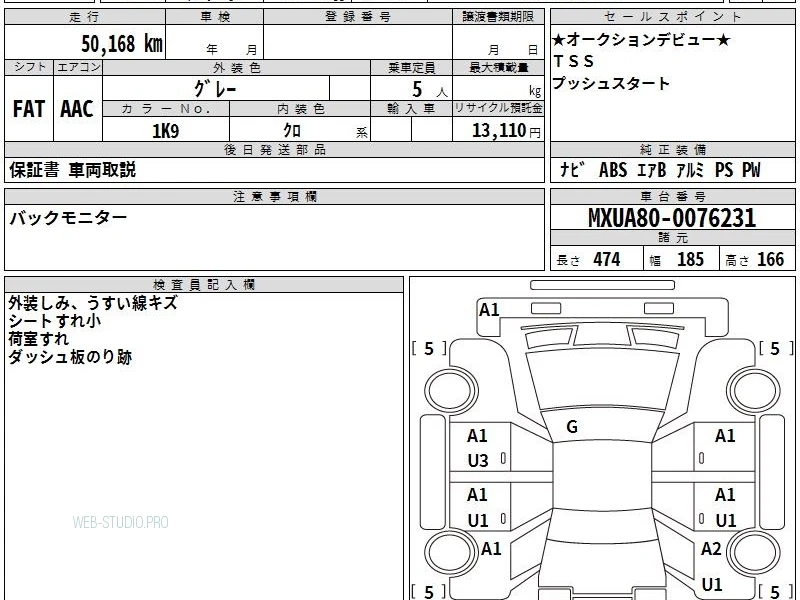
Task: Select the アルミ equipment item
Action: pyautogui.click(x=690, y=170)
